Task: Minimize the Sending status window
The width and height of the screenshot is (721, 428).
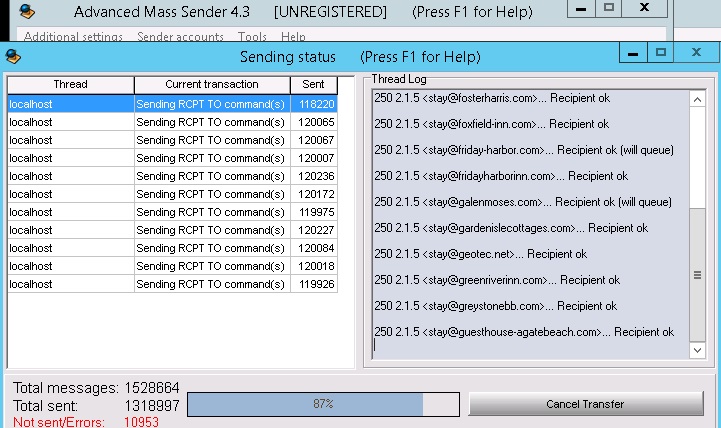Action: [633, 53]
